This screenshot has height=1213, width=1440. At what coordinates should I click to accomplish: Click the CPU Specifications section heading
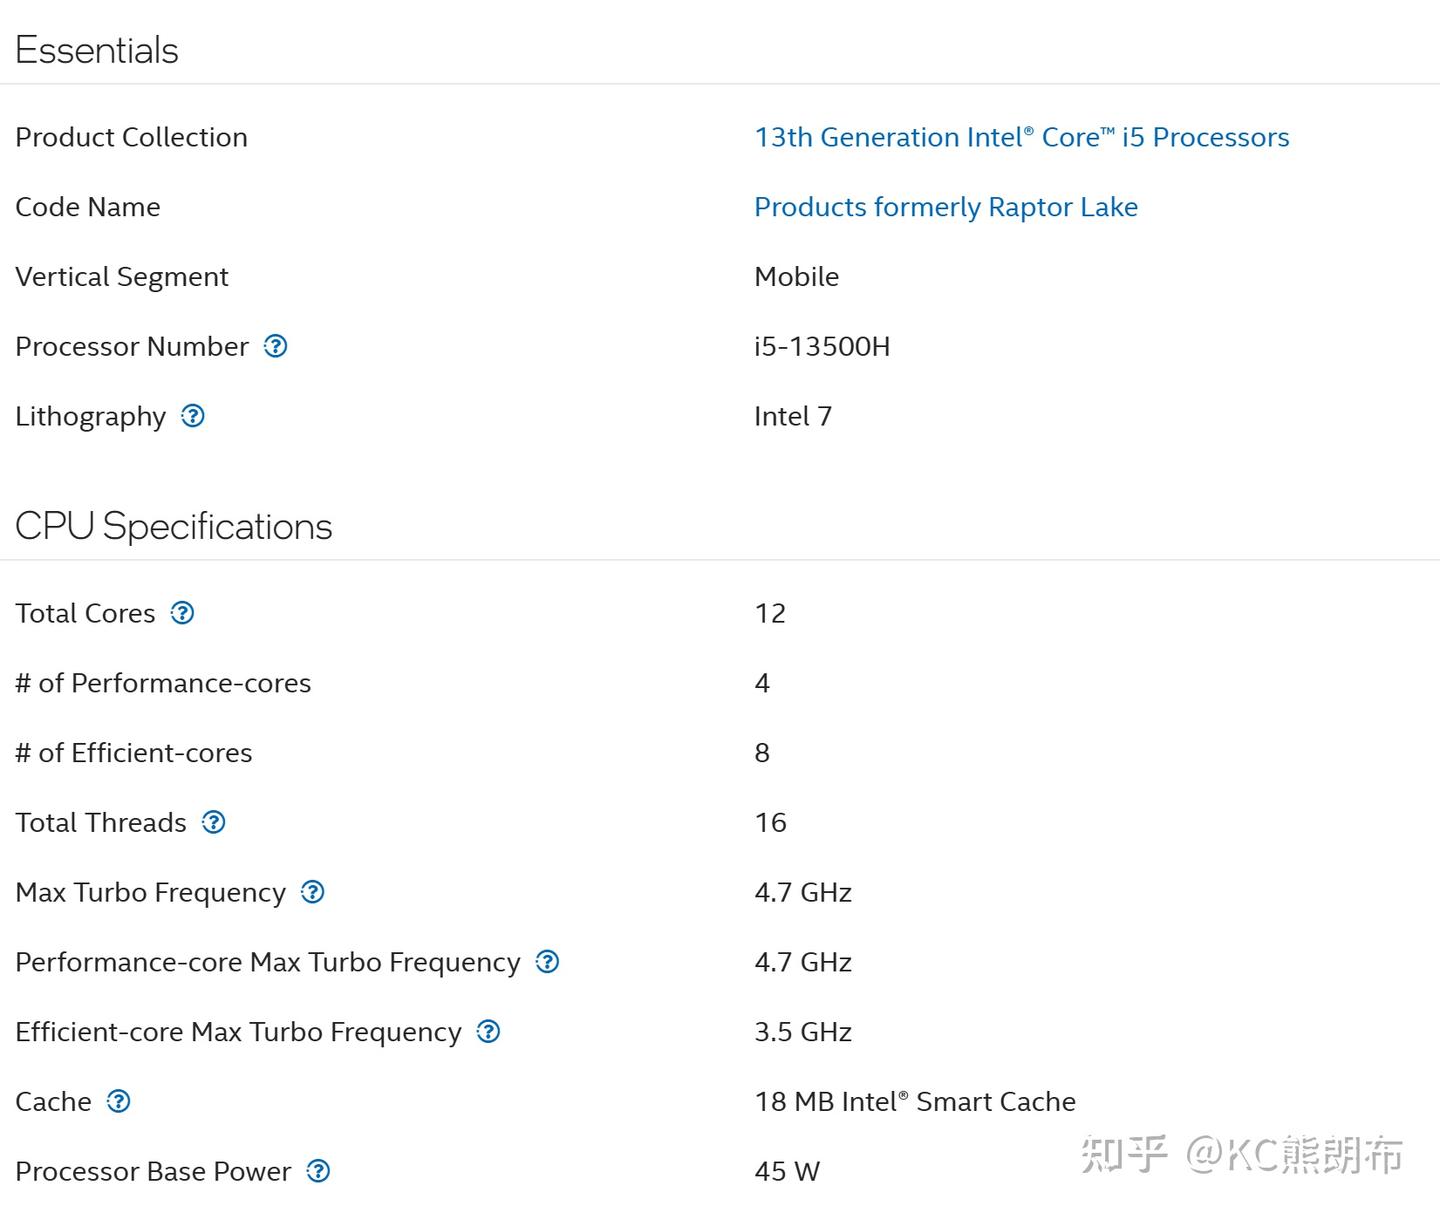[174, 526]
